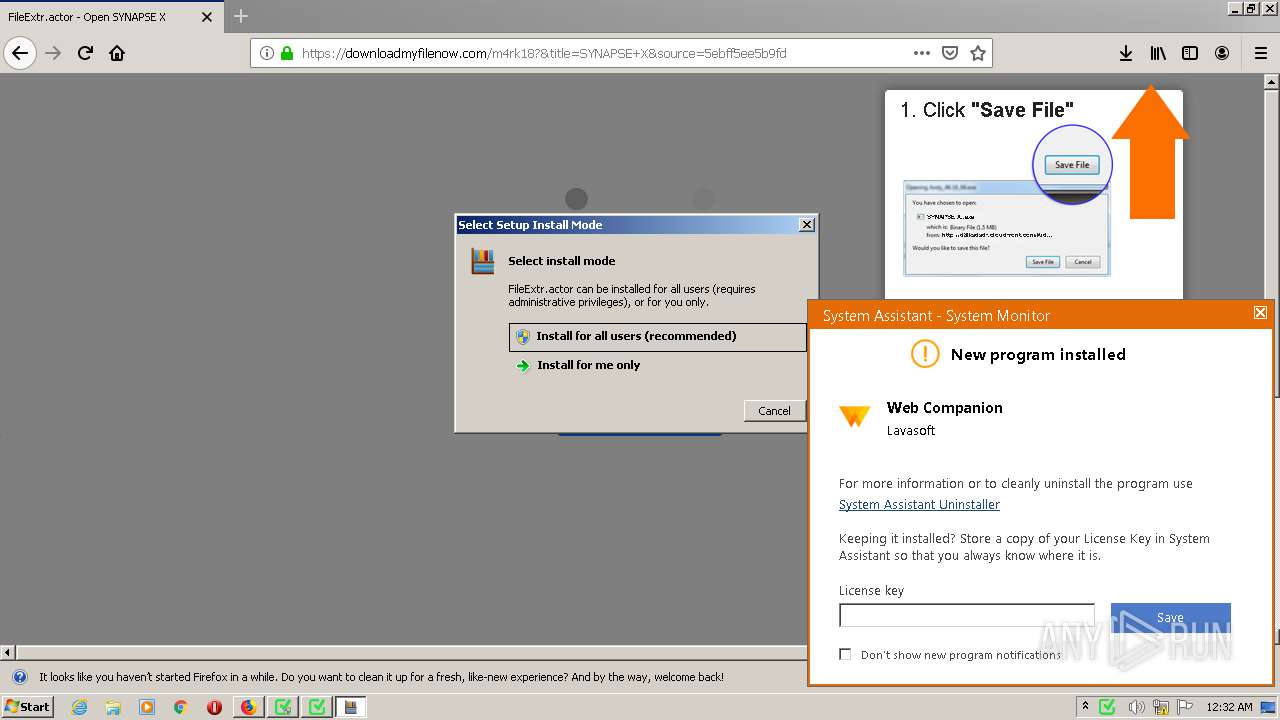Go back with the Firefox back arrow
1280x720 pixels.
20,53
